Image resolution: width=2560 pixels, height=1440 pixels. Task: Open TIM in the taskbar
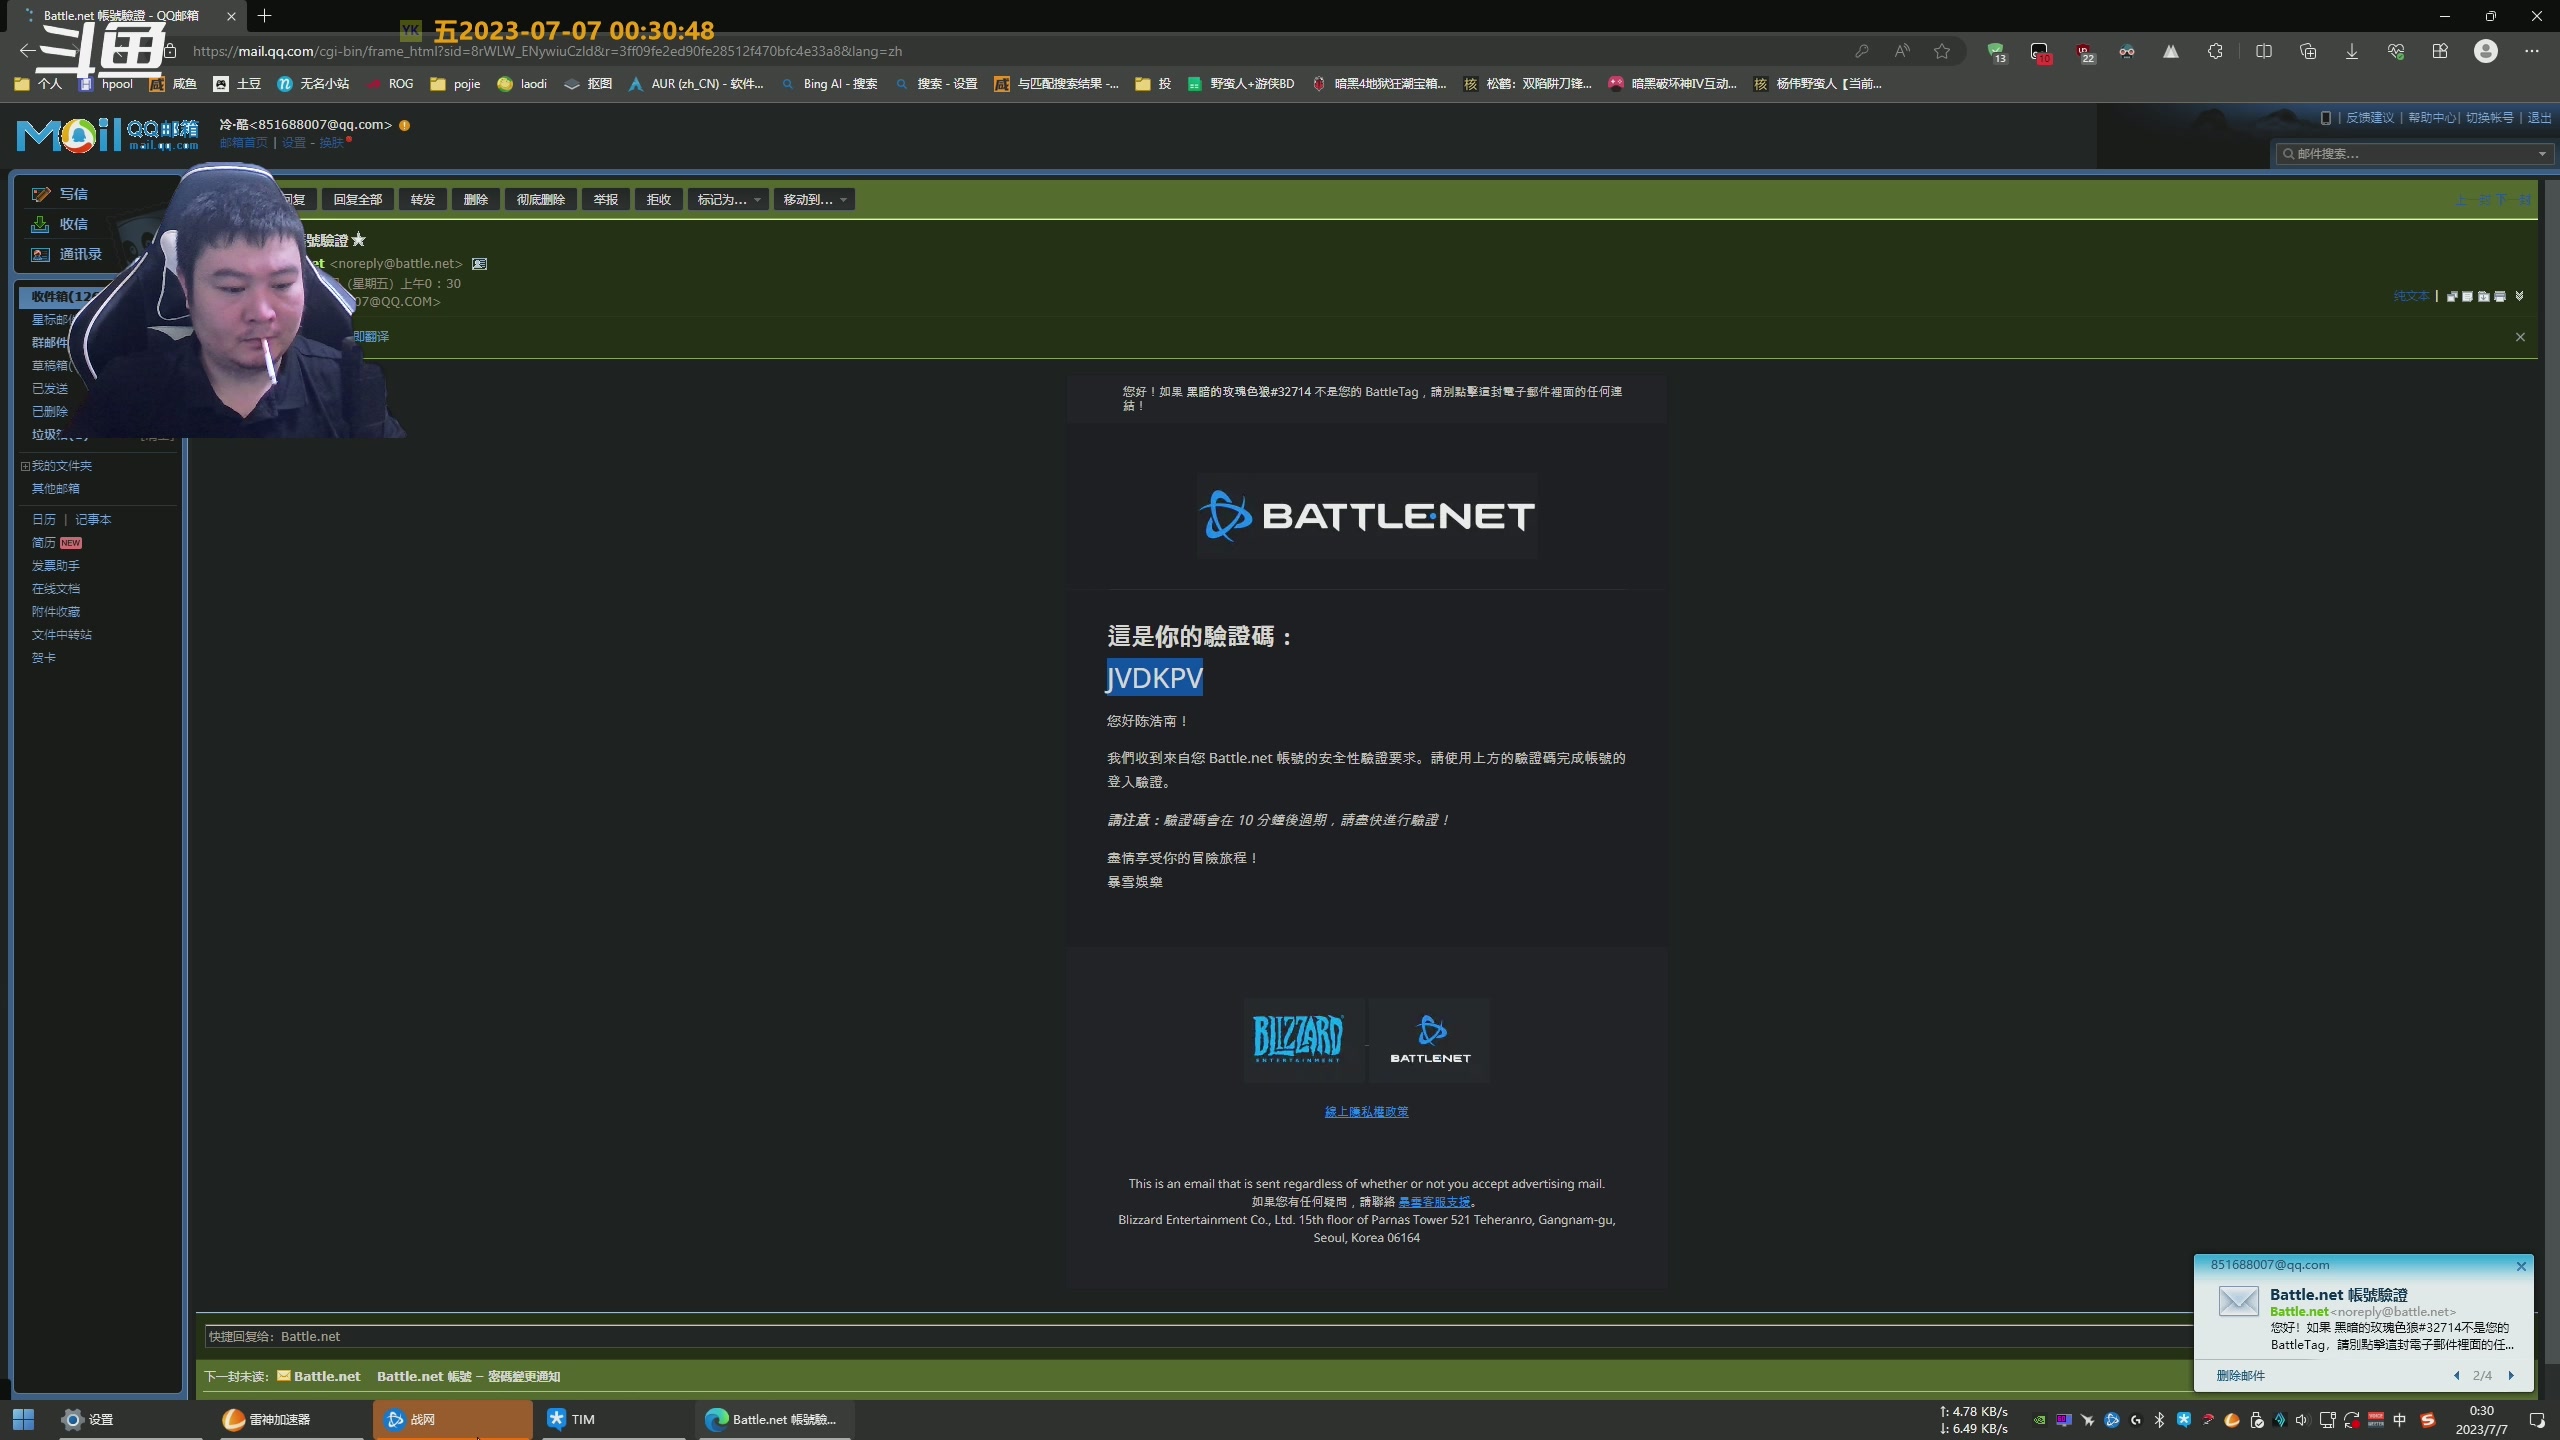pyautogui.click(x=613, y=1419)
